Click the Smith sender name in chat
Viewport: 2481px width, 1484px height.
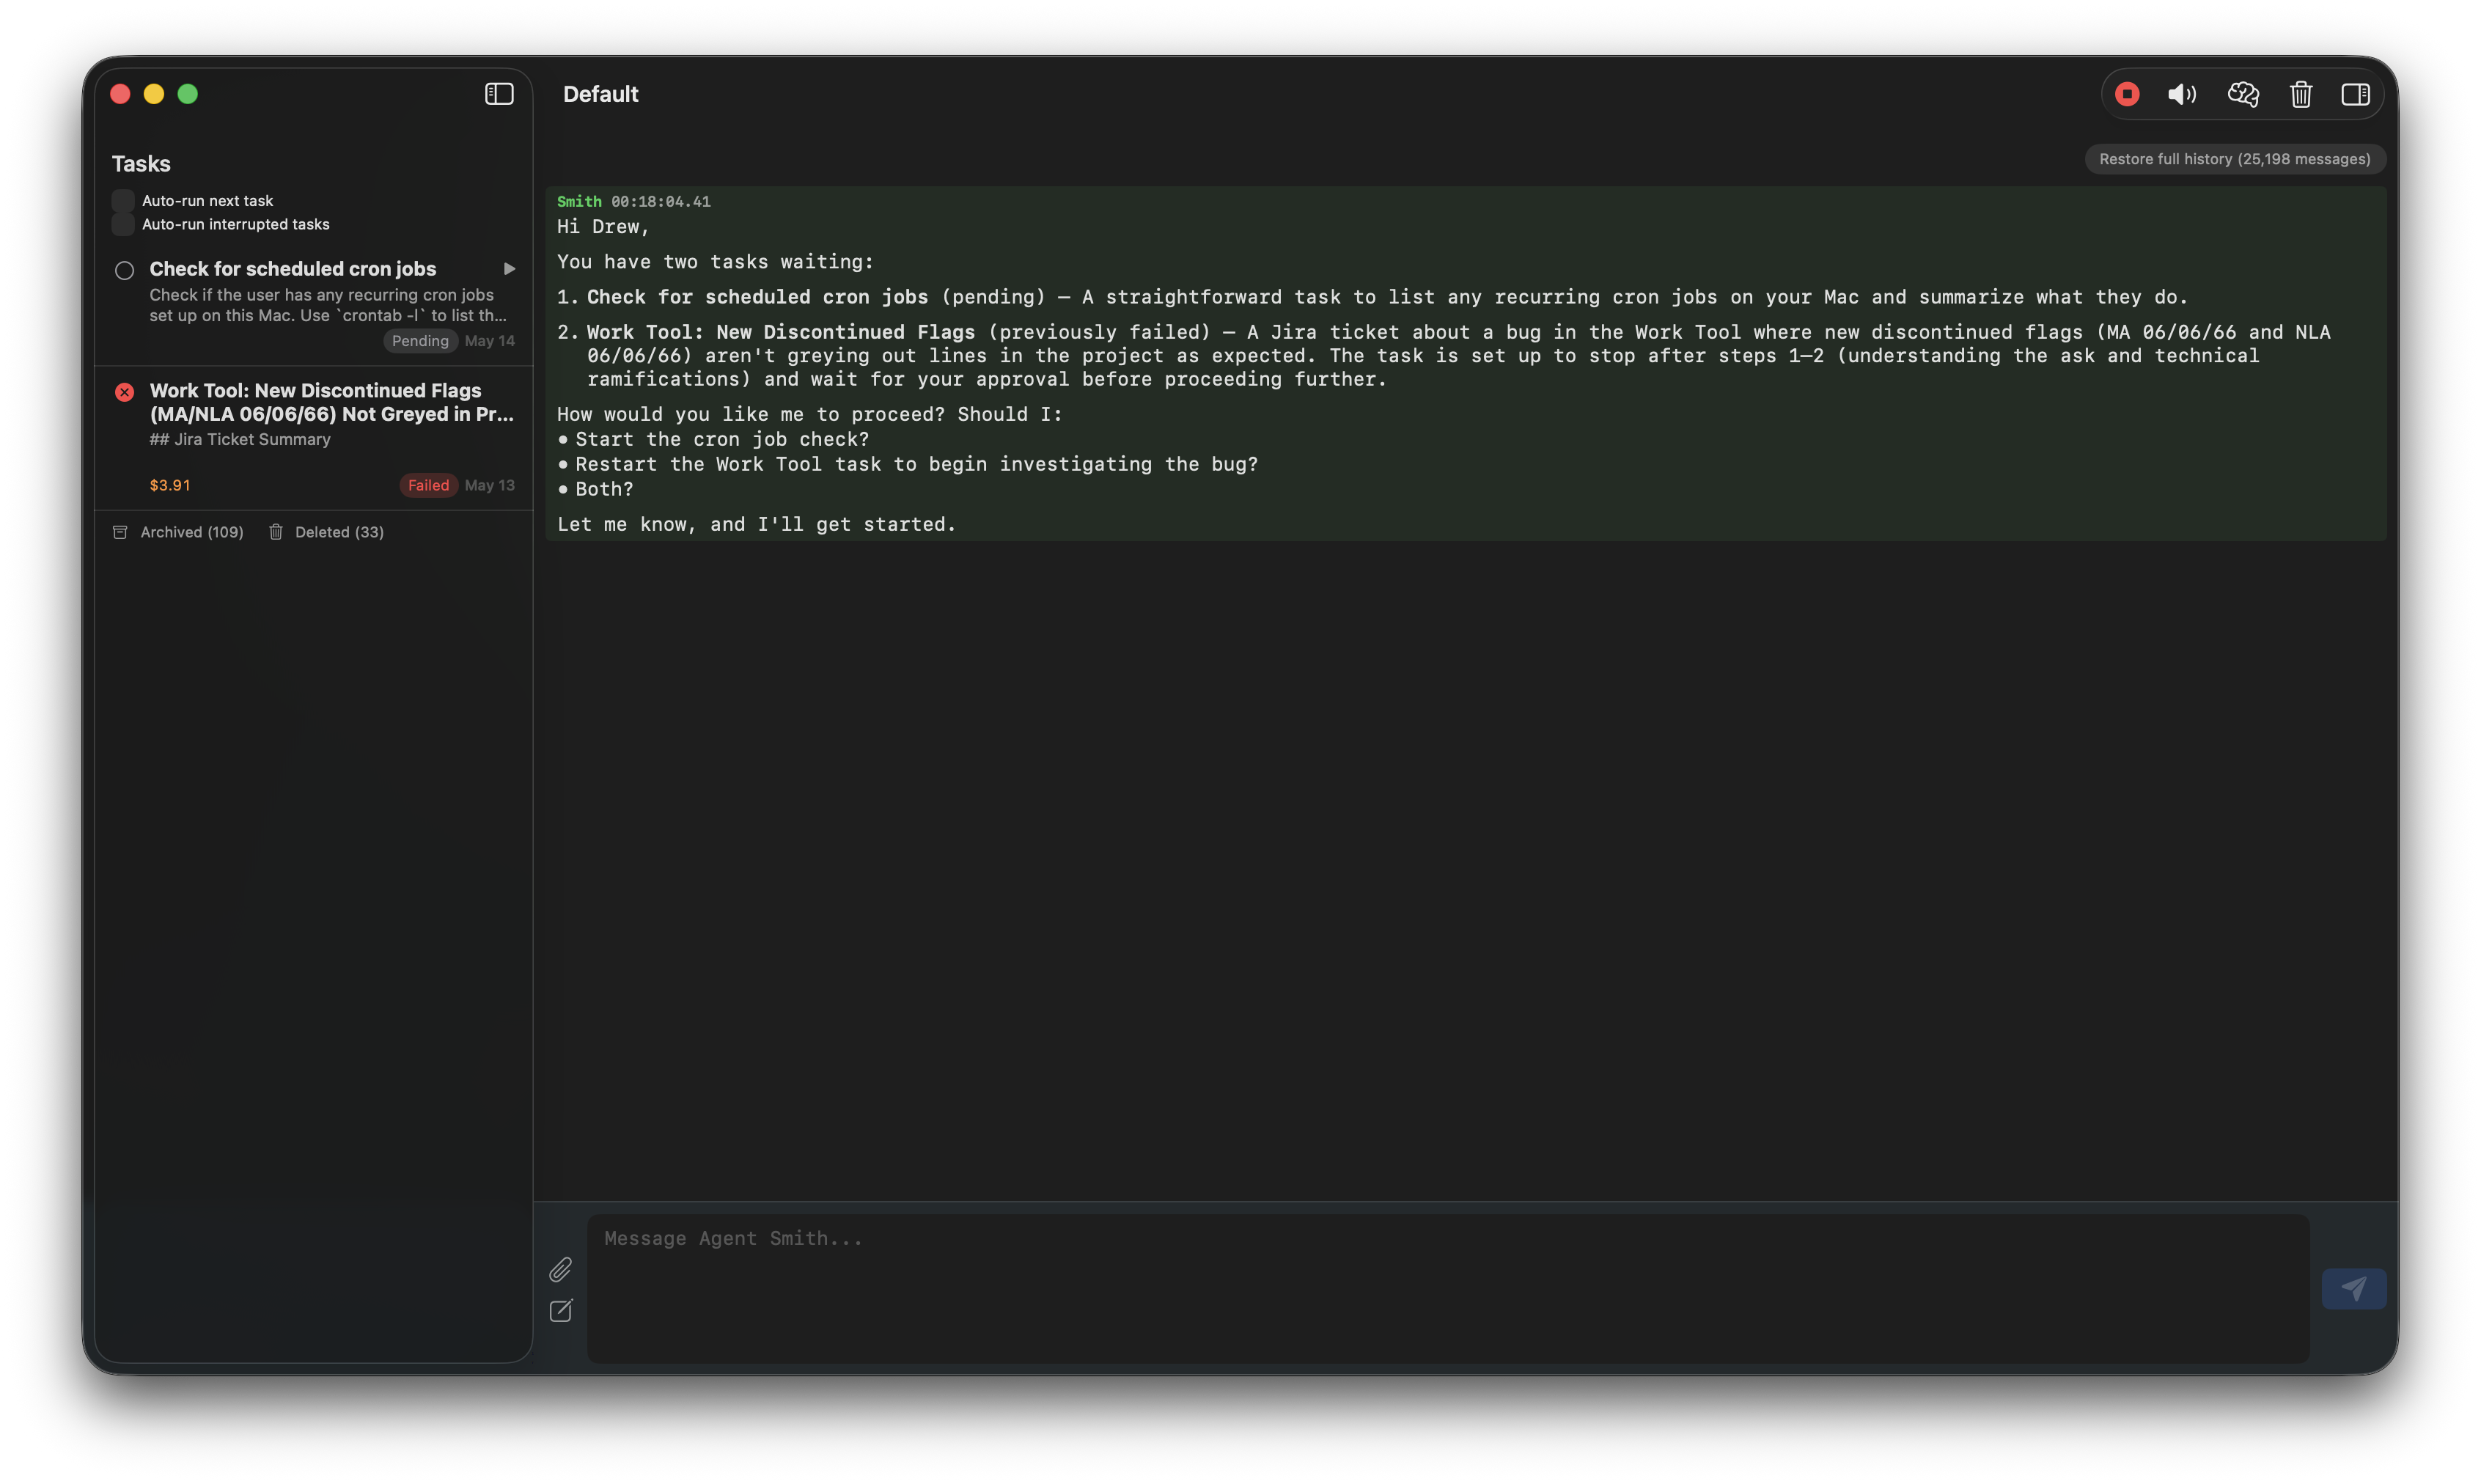click(579, 202)
